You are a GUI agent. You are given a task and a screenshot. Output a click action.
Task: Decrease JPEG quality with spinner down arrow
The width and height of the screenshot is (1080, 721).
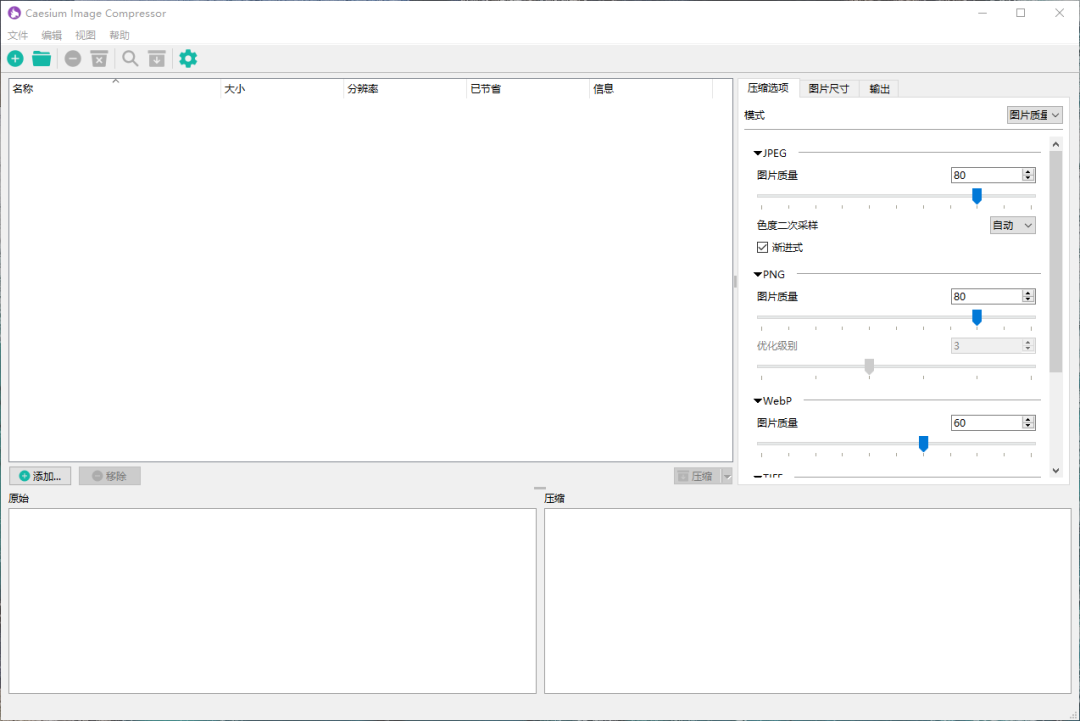pos(1028,179)
